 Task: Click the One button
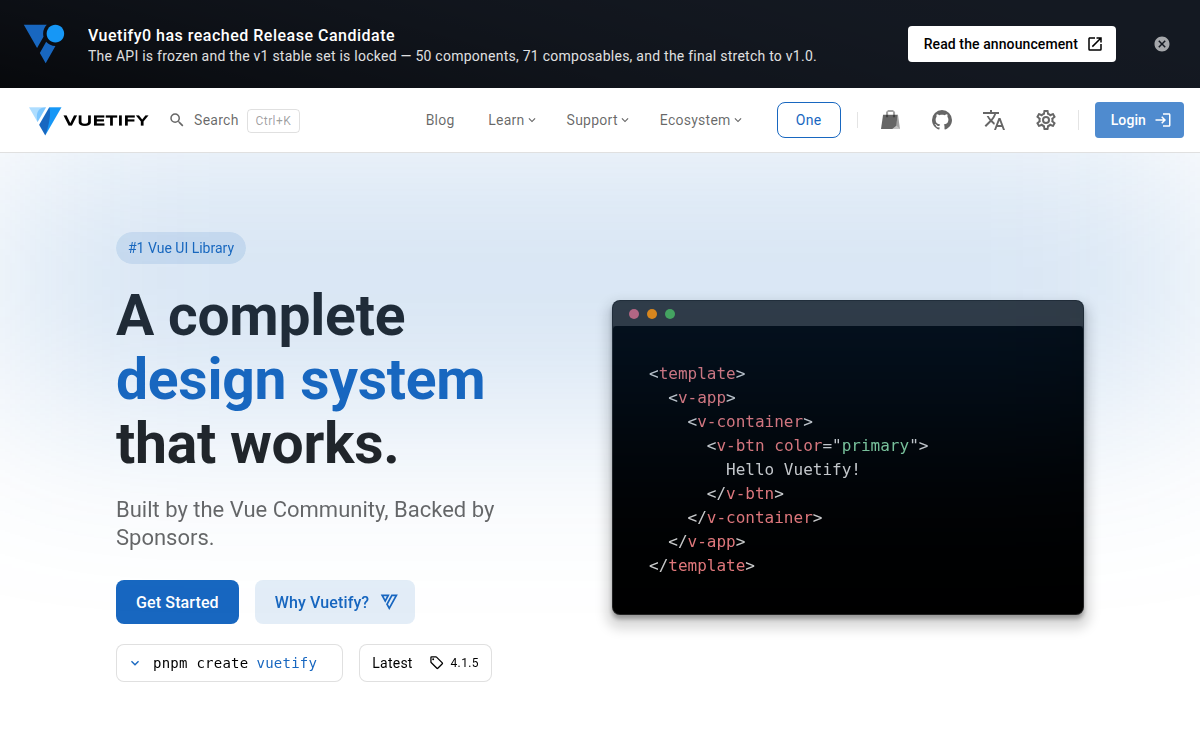[x=809, y=120]
